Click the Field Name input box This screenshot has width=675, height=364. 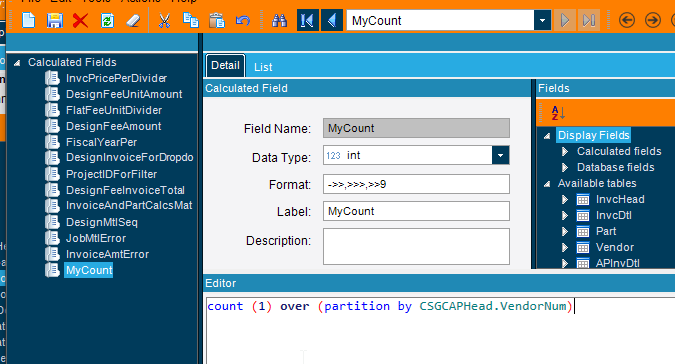click(416, 128)
